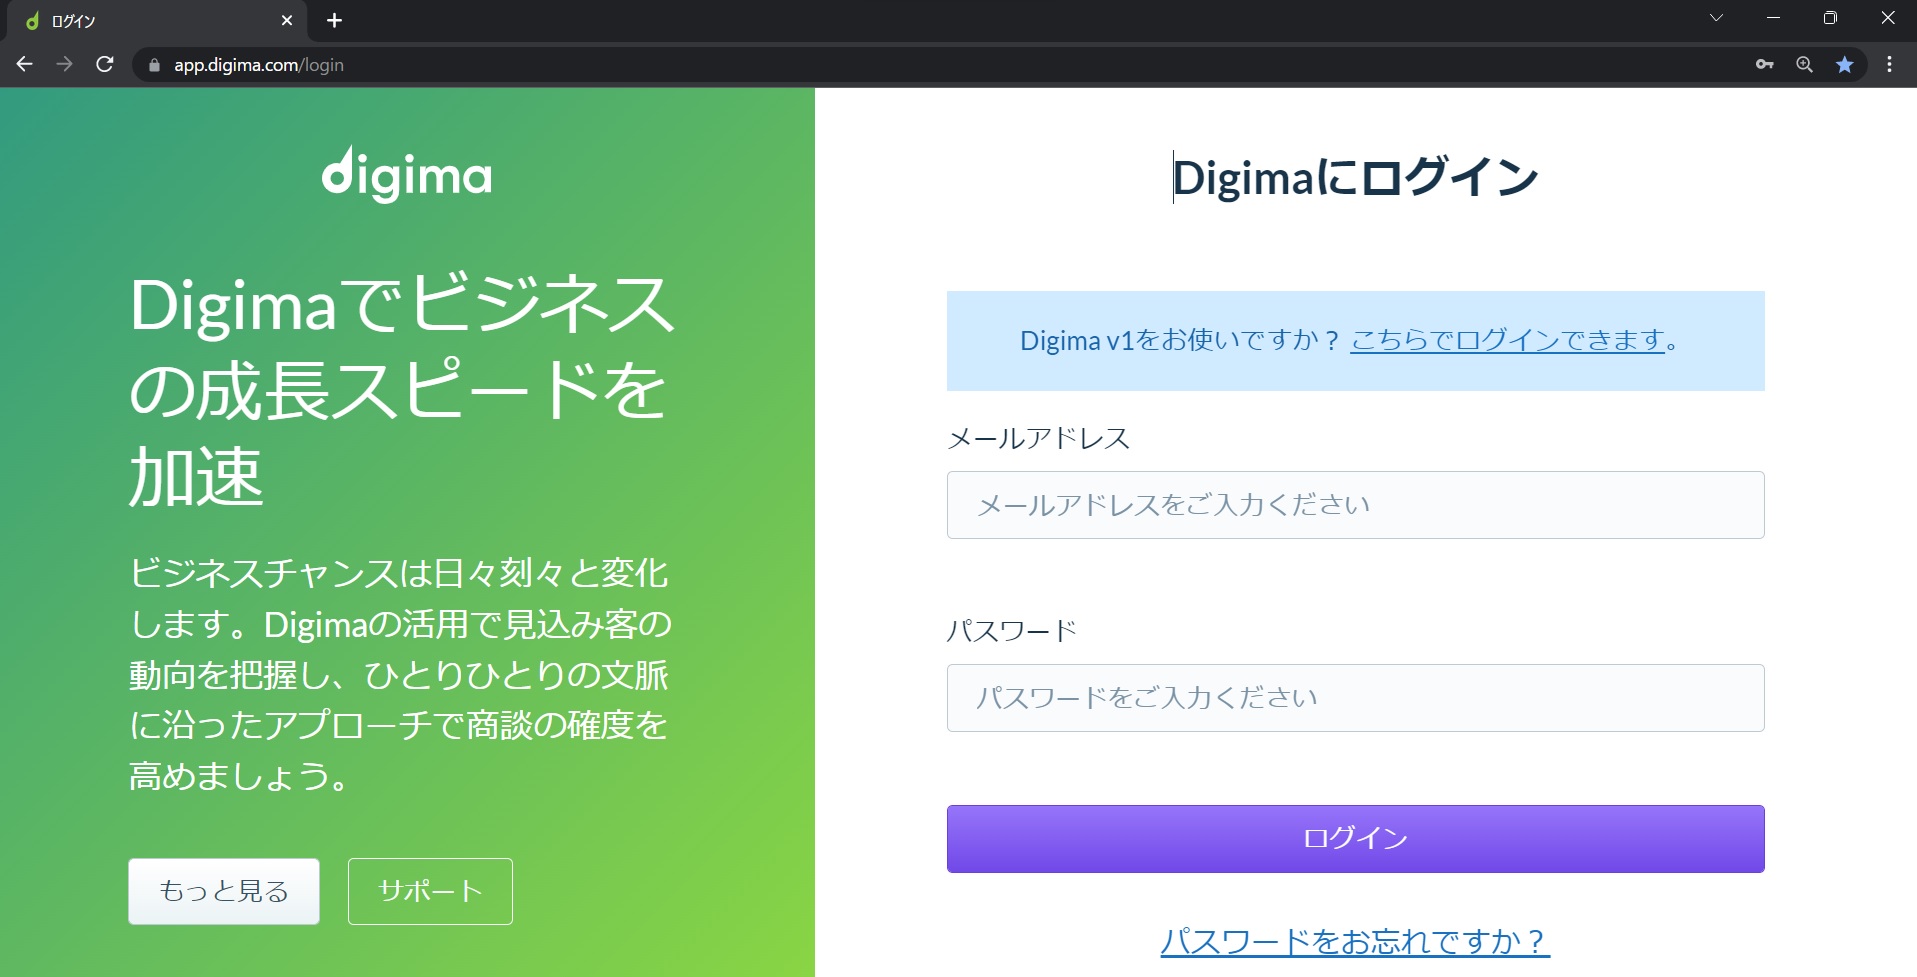Click the パスワード input field

pyautogui.click(x=1355, y=698)
